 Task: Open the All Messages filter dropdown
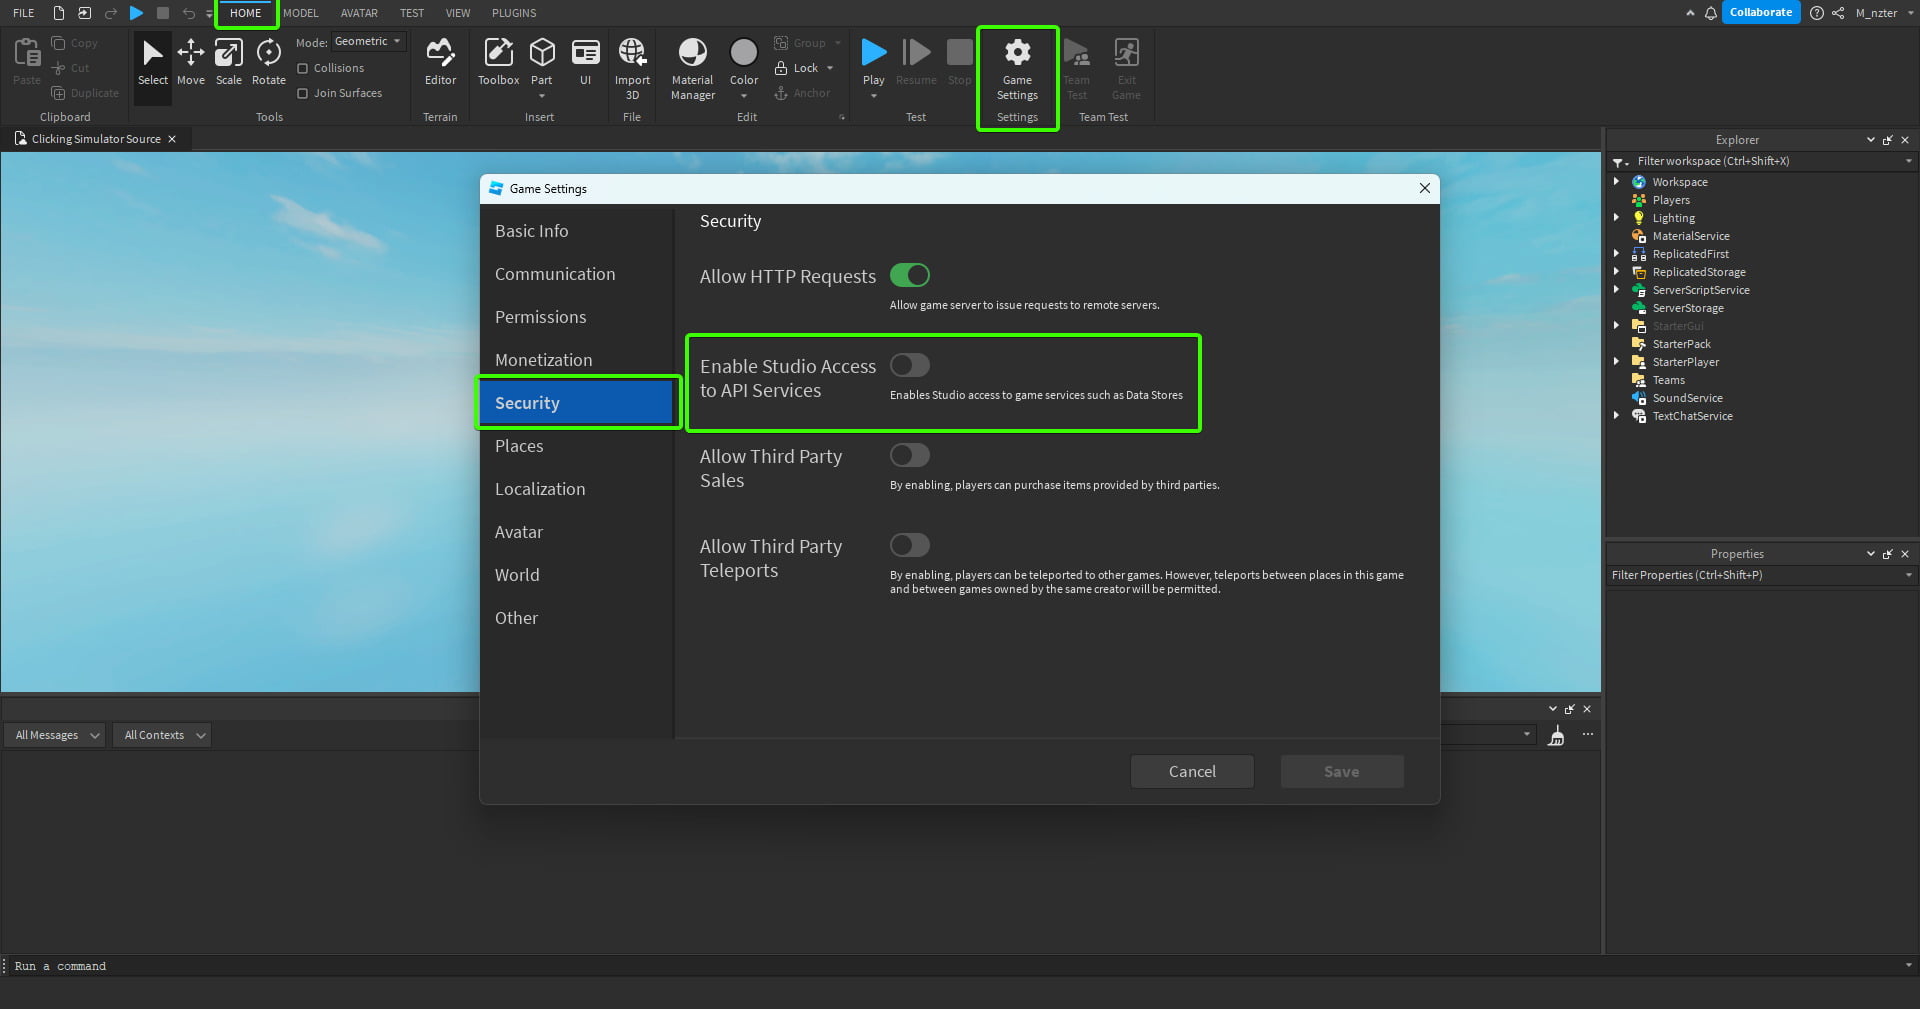coord(54,735)
